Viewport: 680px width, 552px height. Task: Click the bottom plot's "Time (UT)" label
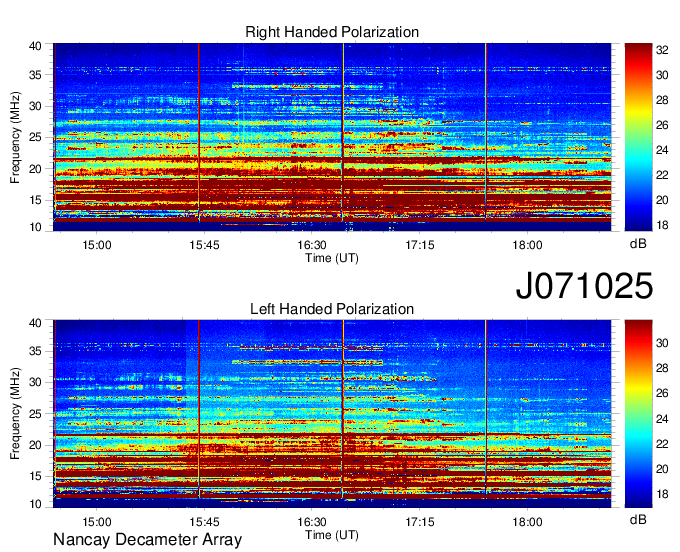332,535
